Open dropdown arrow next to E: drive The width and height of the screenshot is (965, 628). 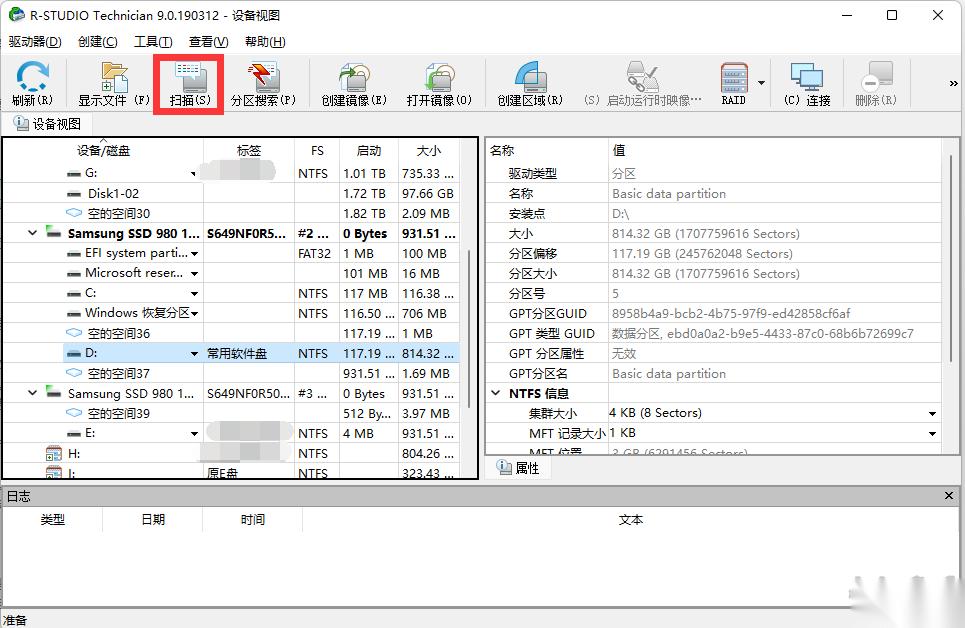pyautogui.click(x=194, y=433)
